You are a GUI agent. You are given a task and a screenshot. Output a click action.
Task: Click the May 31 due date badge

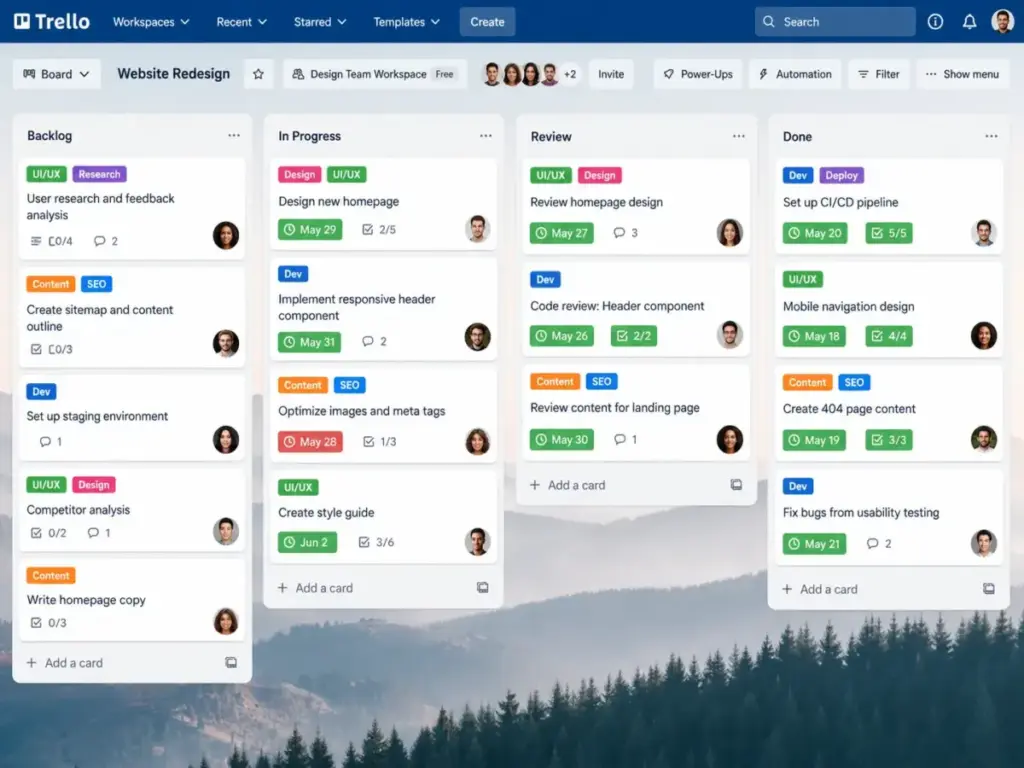click(x=310, y=342)
